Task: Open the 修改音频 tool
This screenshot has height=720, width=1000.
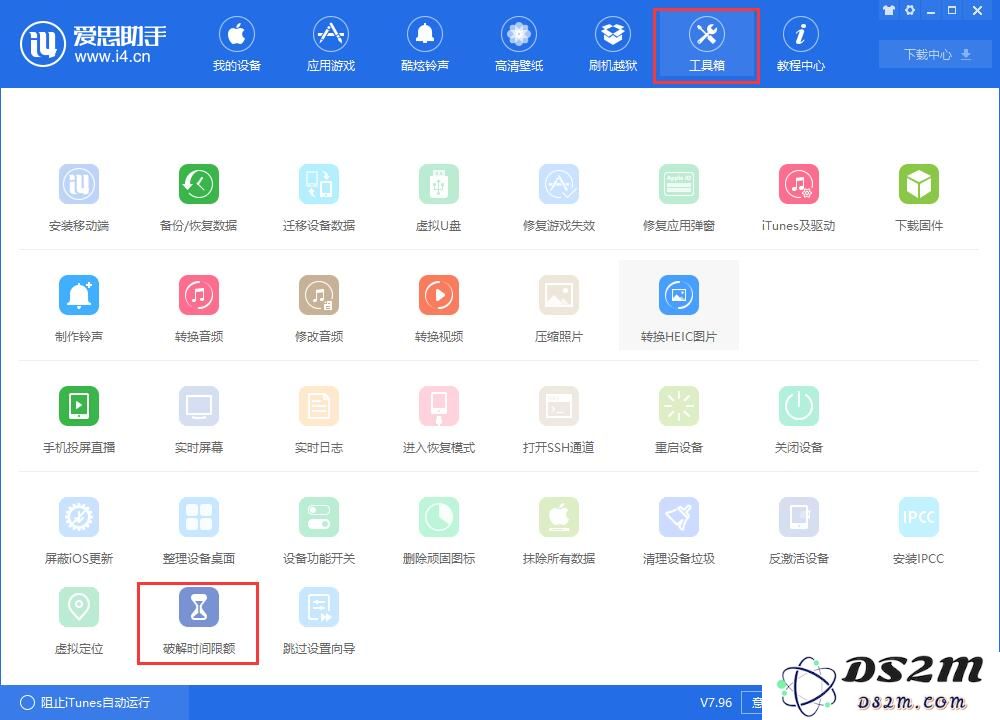Action: [x=319, y=309]
